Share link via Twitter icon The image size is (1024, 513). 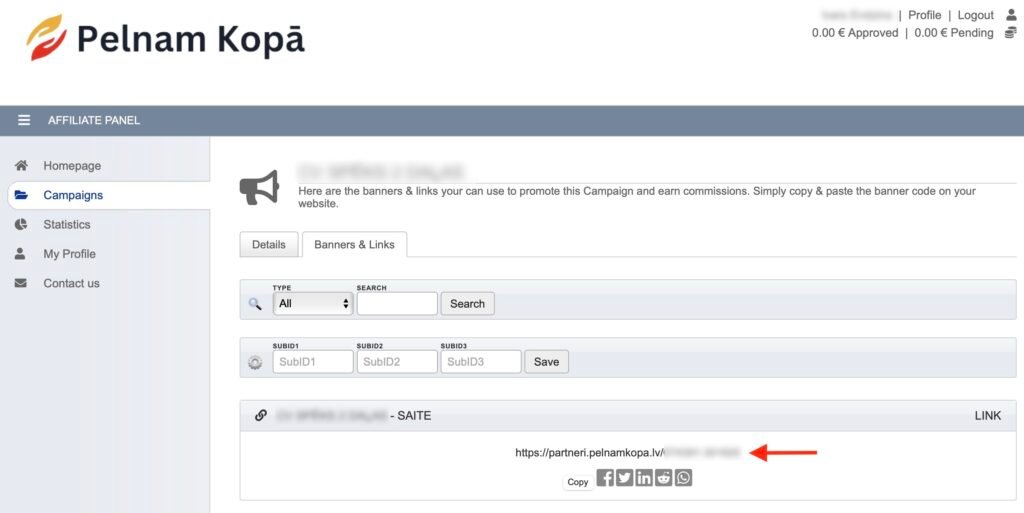coord(624,478)
